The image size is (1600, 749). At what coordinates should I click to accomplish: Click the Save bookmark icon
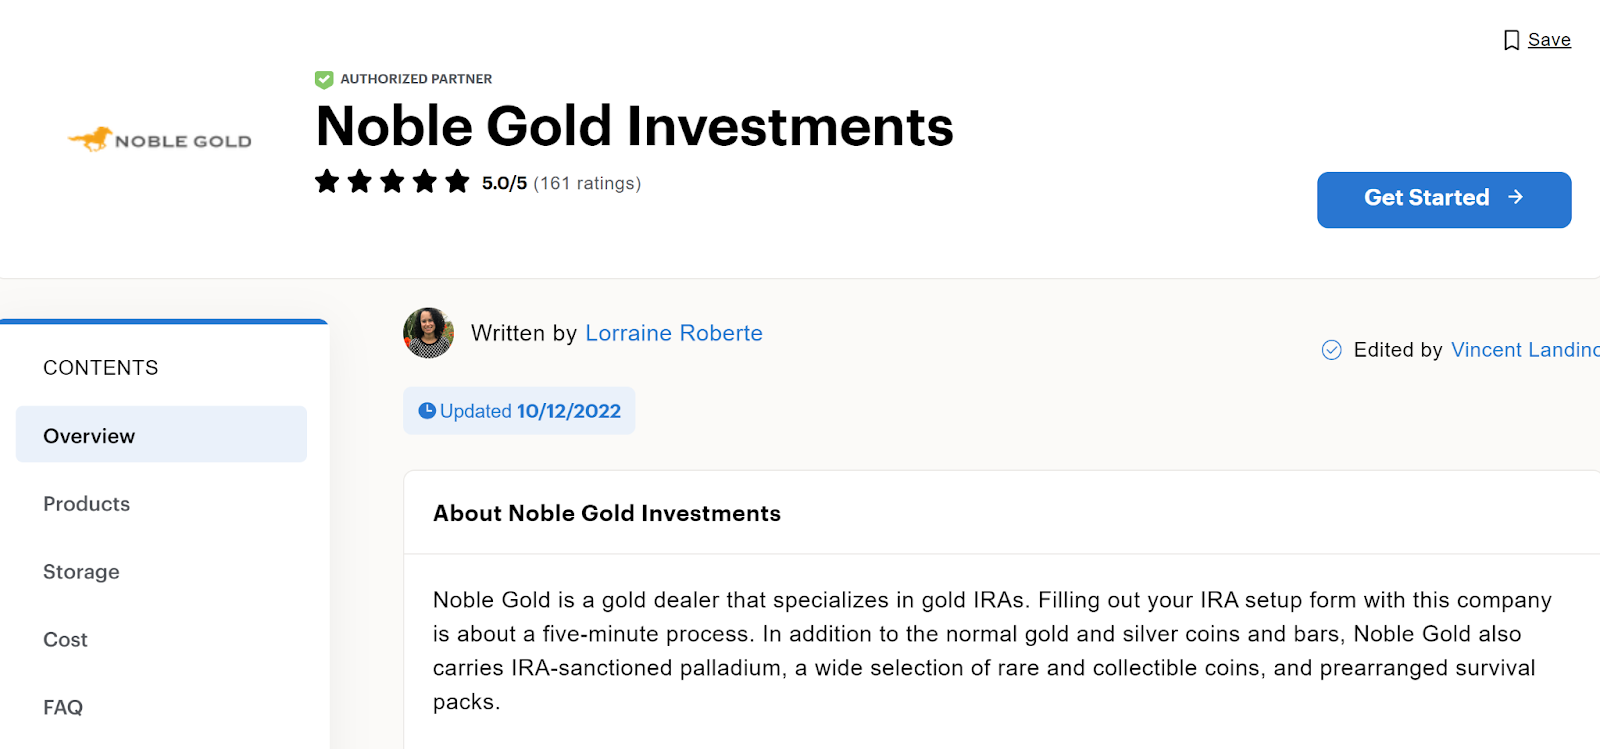1511,40
